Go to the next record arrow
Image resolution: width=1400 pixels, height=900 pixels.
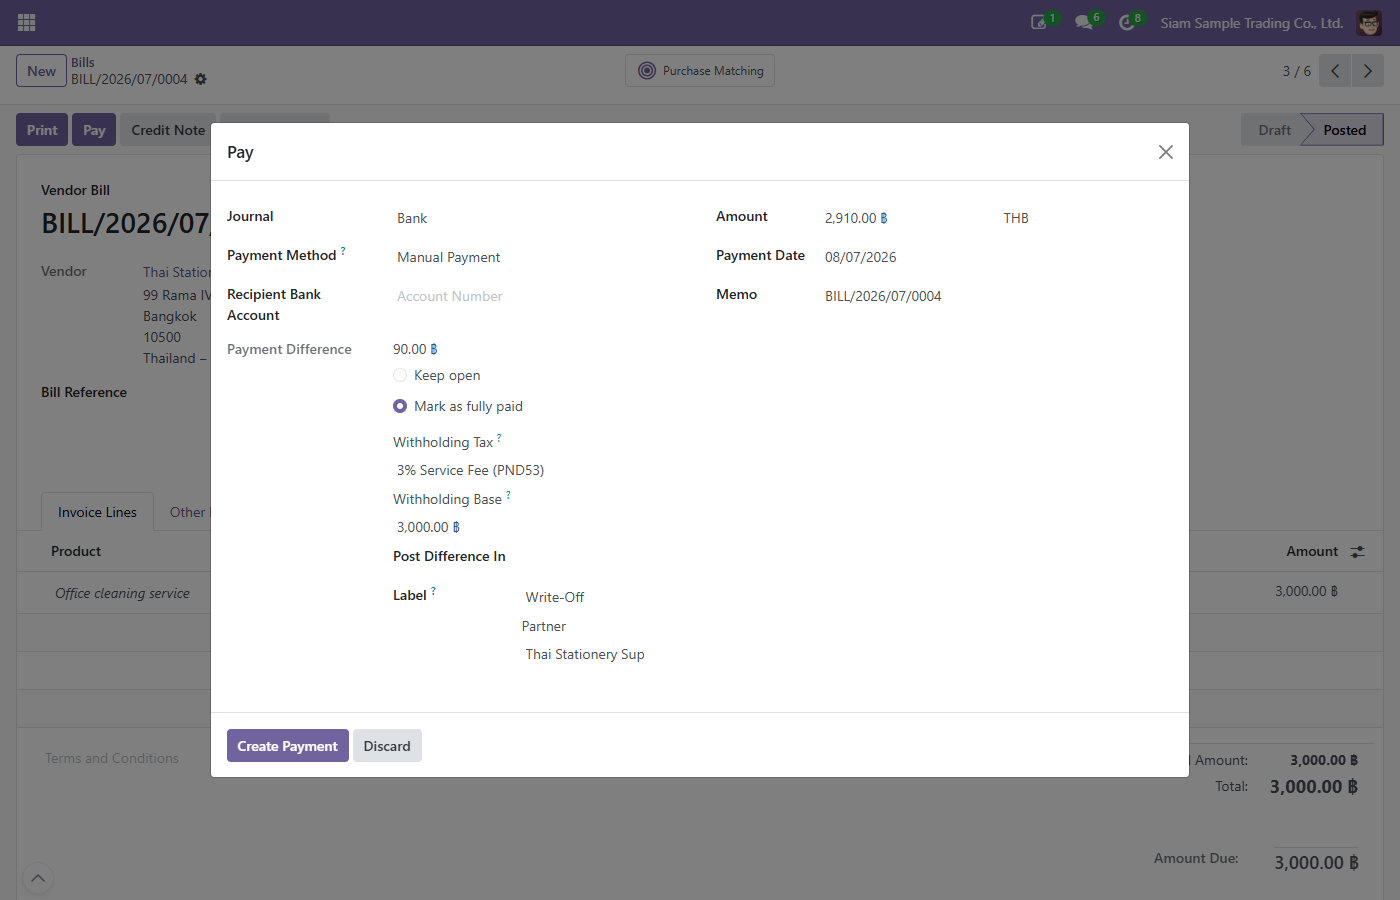1368,71
